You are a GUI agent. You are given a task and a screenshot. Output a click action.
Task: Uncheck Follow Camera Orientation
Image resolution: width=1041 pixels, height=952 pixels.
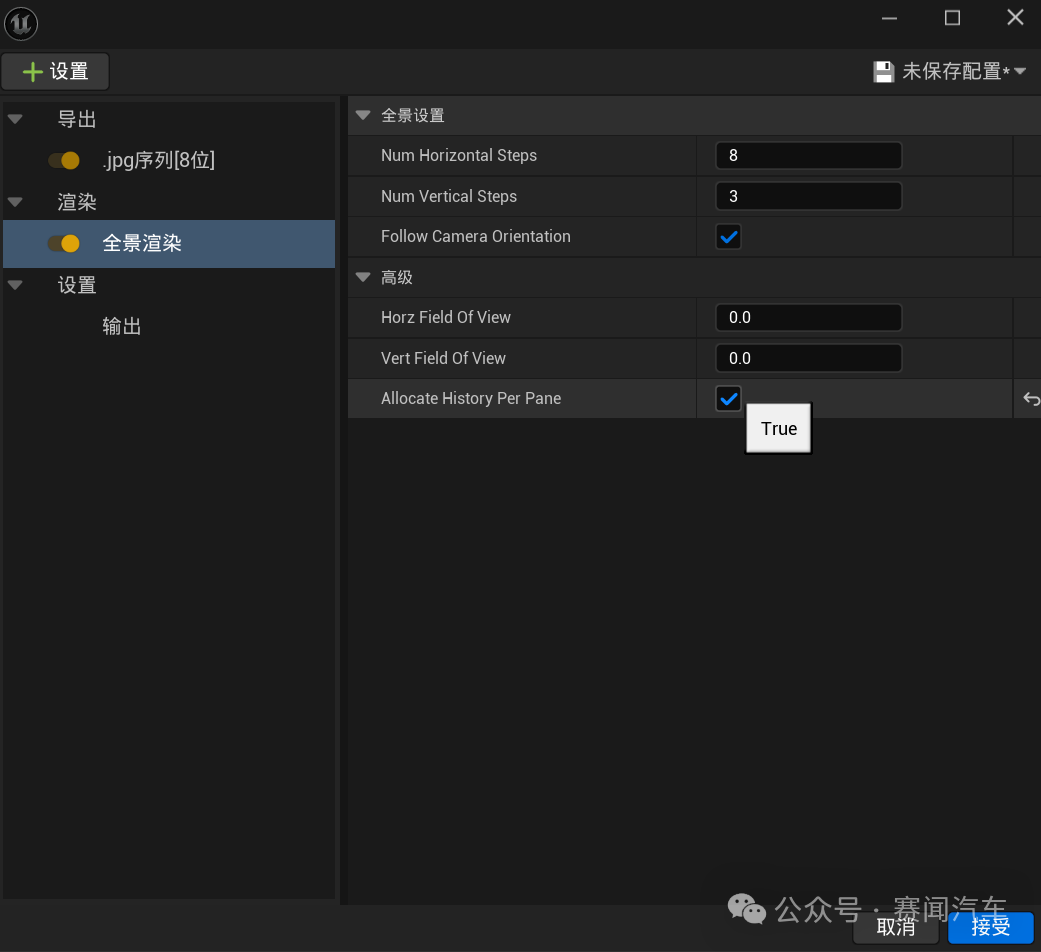728,236
